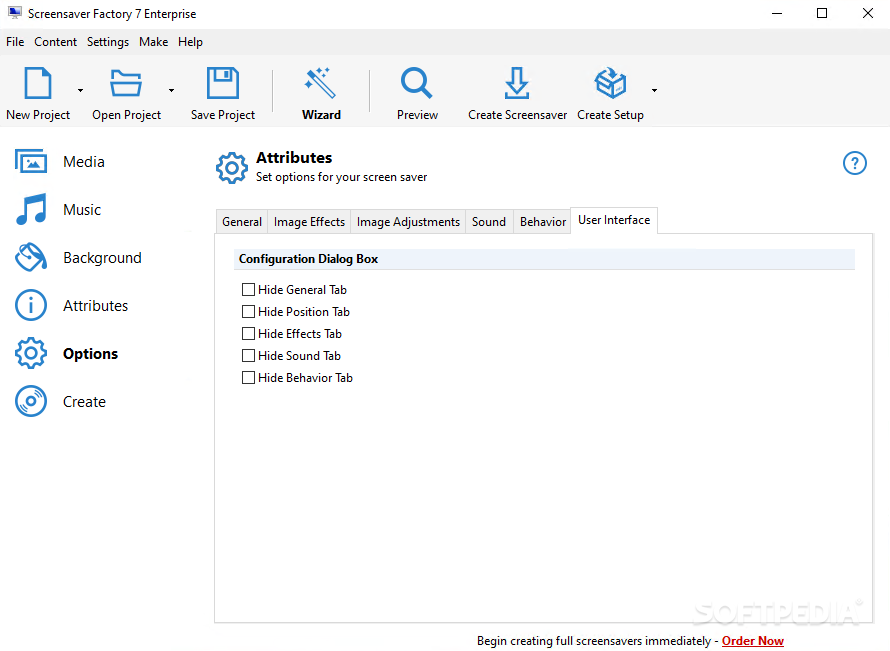890x651 pixels.
Task: Enable Hide Position Tab checkbox
Action: 248,312
